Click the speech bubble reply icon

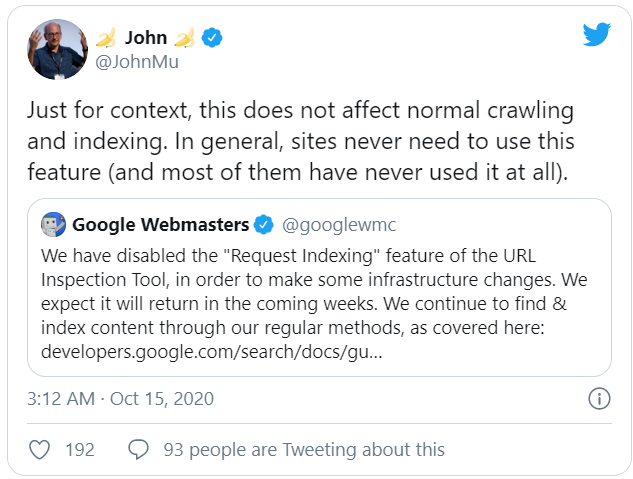pos(139,449)
